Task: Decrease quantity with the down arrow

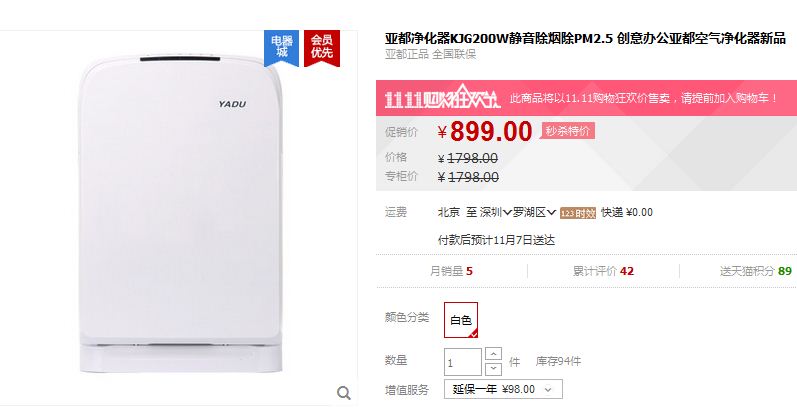Action: pyautogui.click(x=494, y=369)
